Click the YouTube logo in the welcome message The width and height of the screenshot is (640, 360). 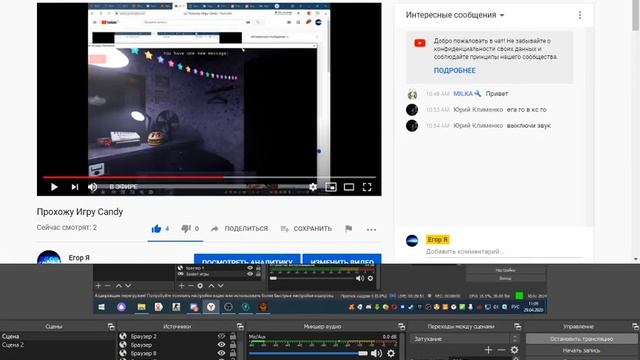420,43
